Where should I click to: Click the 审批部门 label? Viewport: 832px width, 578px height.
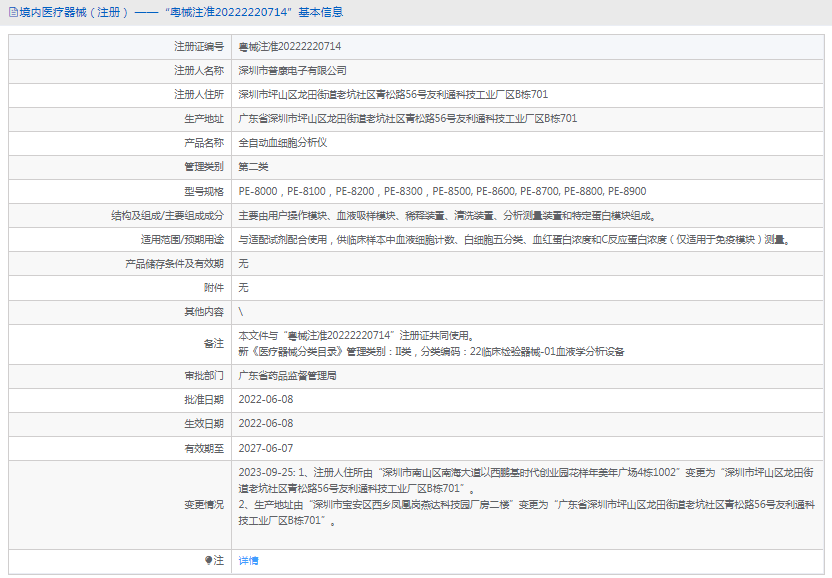[x=204, y=376]
